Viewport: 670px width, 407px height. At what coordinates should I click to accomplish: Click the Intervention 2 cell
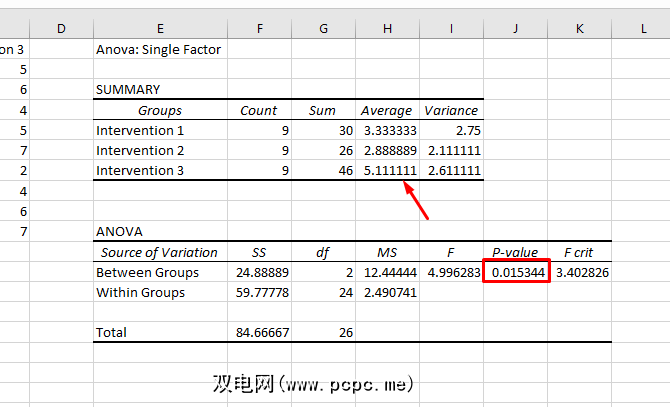(160, 150)
